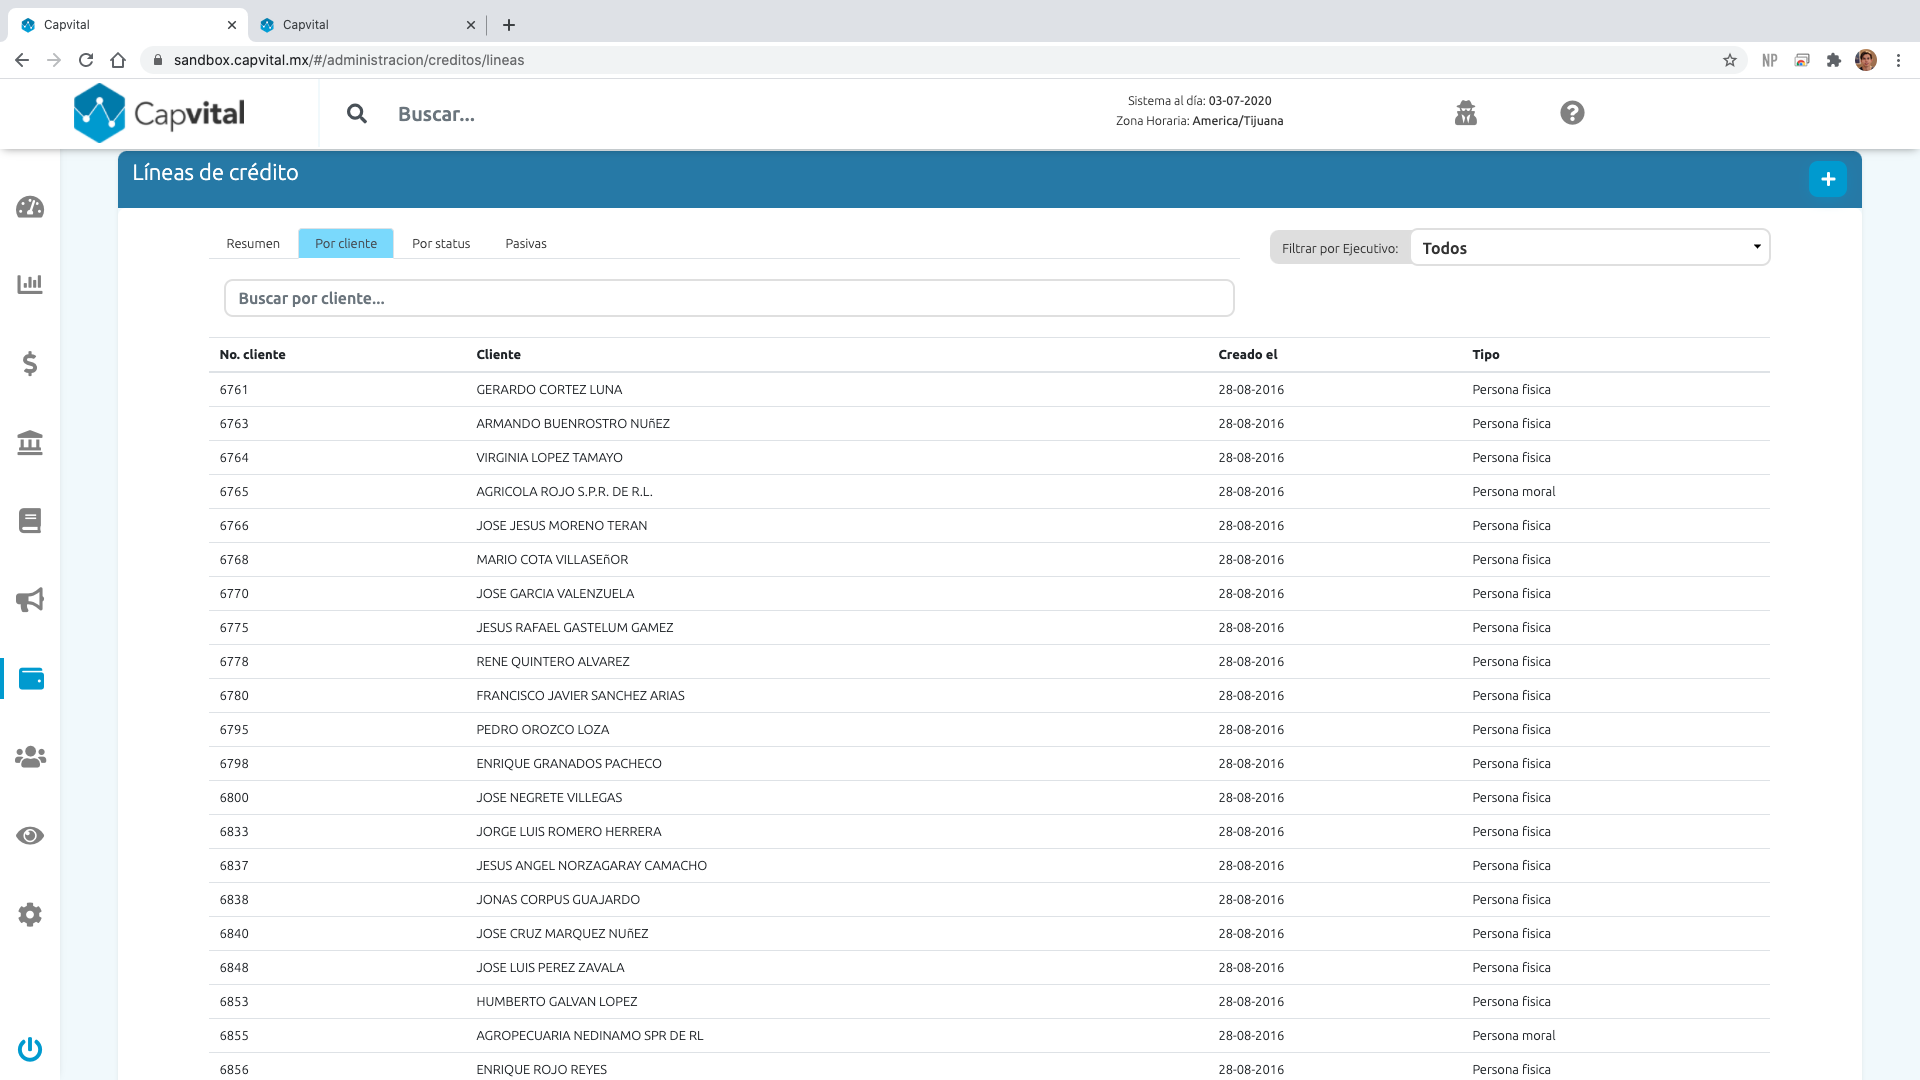1920x1080 pixels.
Task: Open the dollar sign sidebar icon
Action: (30, 363)
